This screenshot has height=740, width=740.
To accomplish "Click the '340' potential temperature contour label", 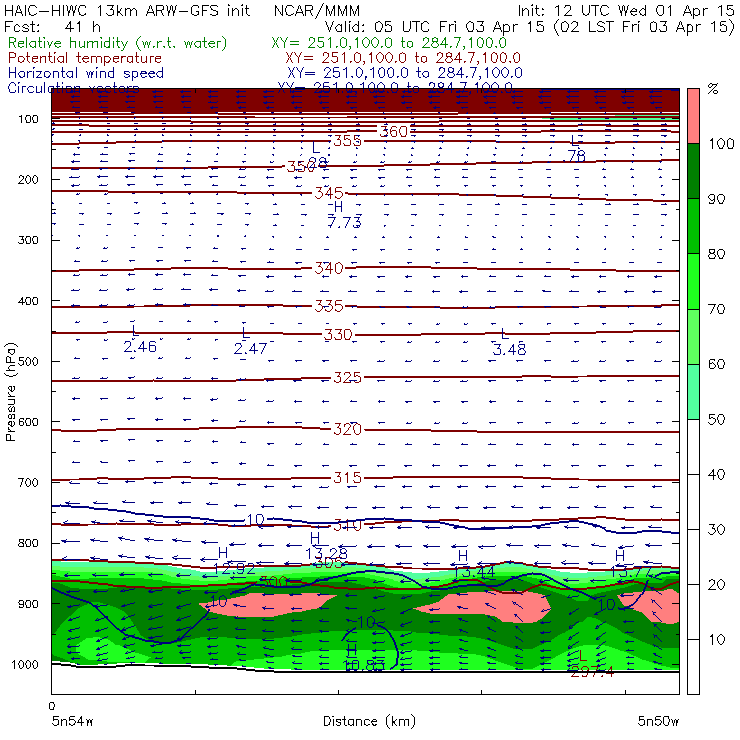I will [x=329, y=269].
